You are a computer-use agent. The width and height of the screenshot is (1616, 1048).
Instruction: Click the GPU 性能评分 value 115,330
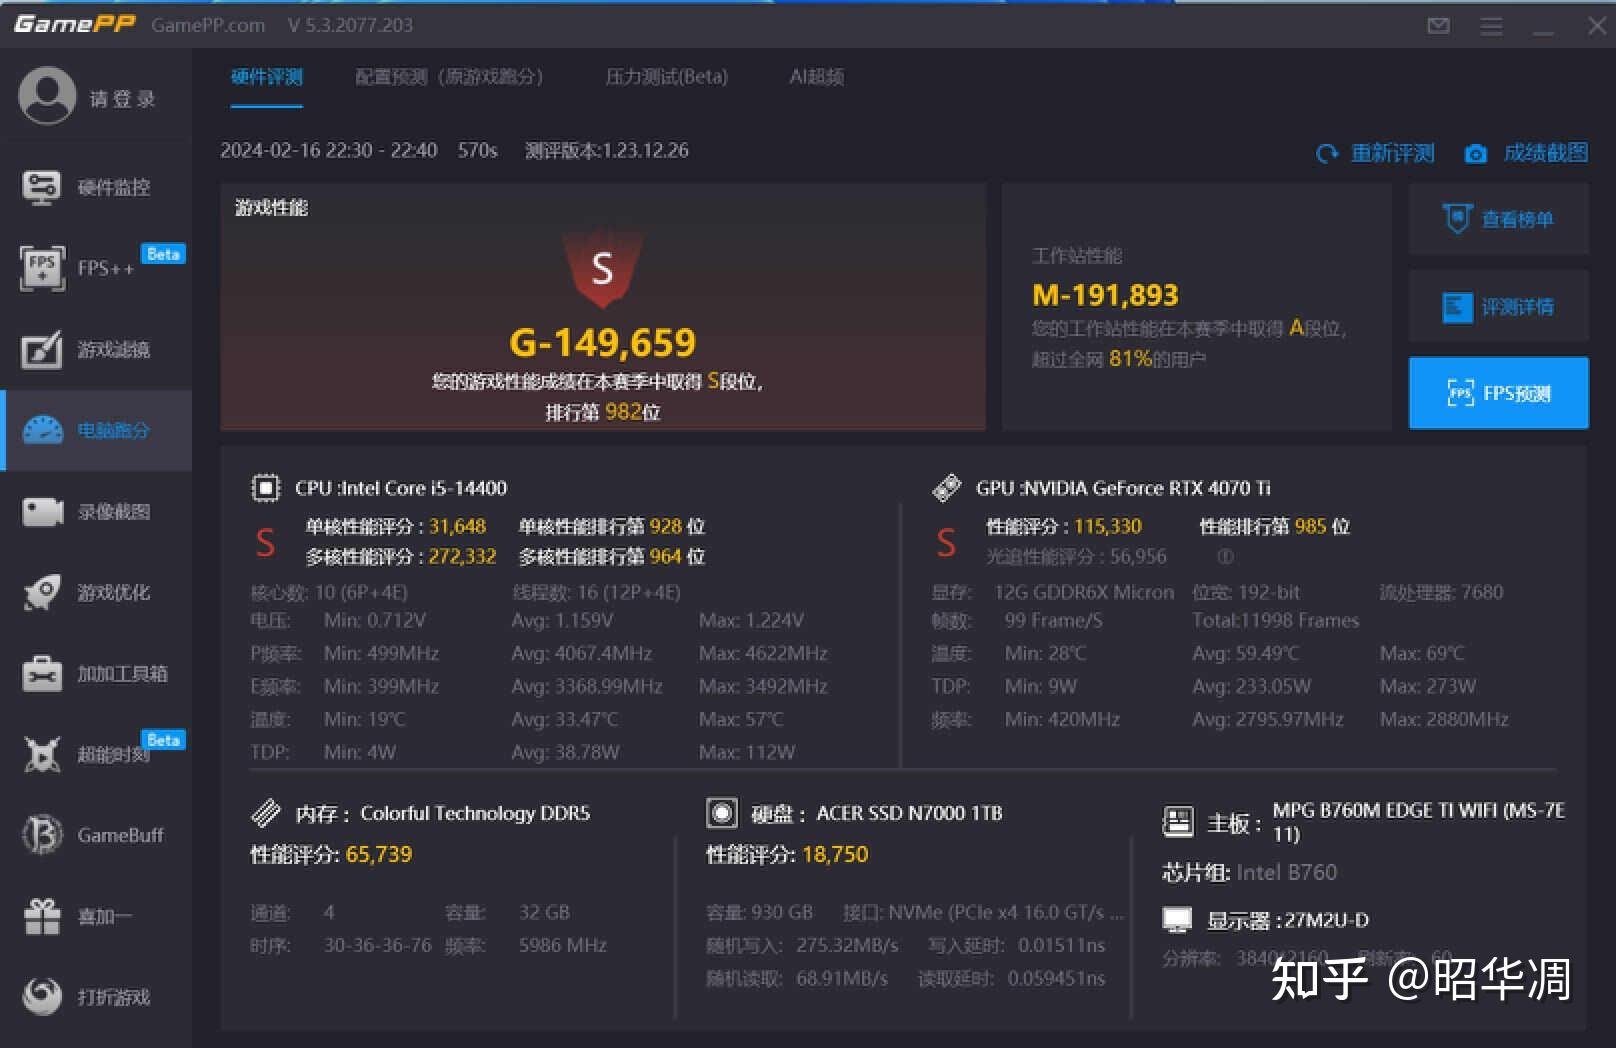pyautogui.click(x=1108, y=526)
